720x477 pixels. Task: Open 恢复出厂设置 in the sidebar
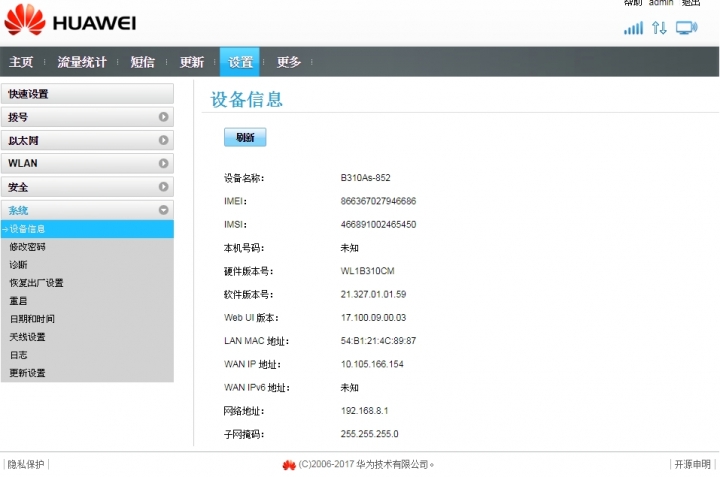pyautogui.click(x=36, y=283)
